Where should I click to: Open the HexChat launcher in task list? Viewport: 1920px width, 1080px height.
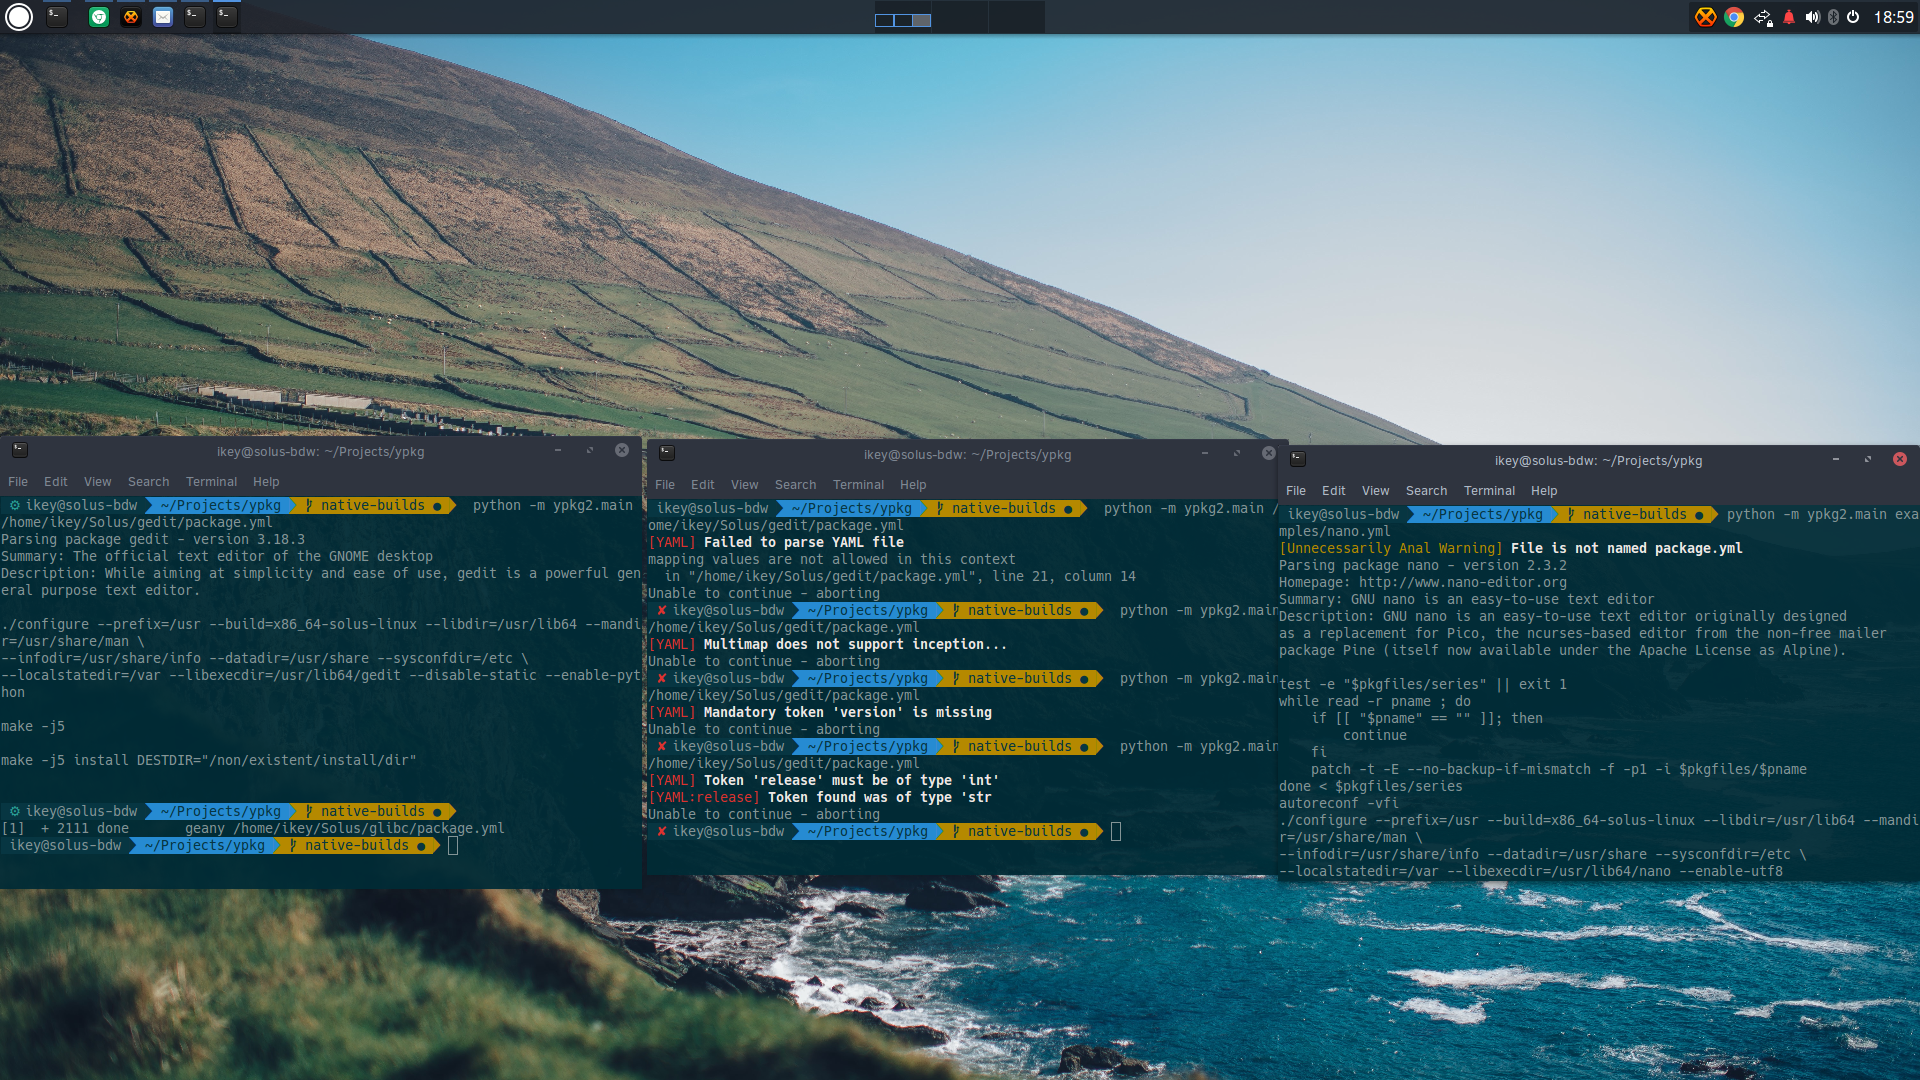[131, 17]
